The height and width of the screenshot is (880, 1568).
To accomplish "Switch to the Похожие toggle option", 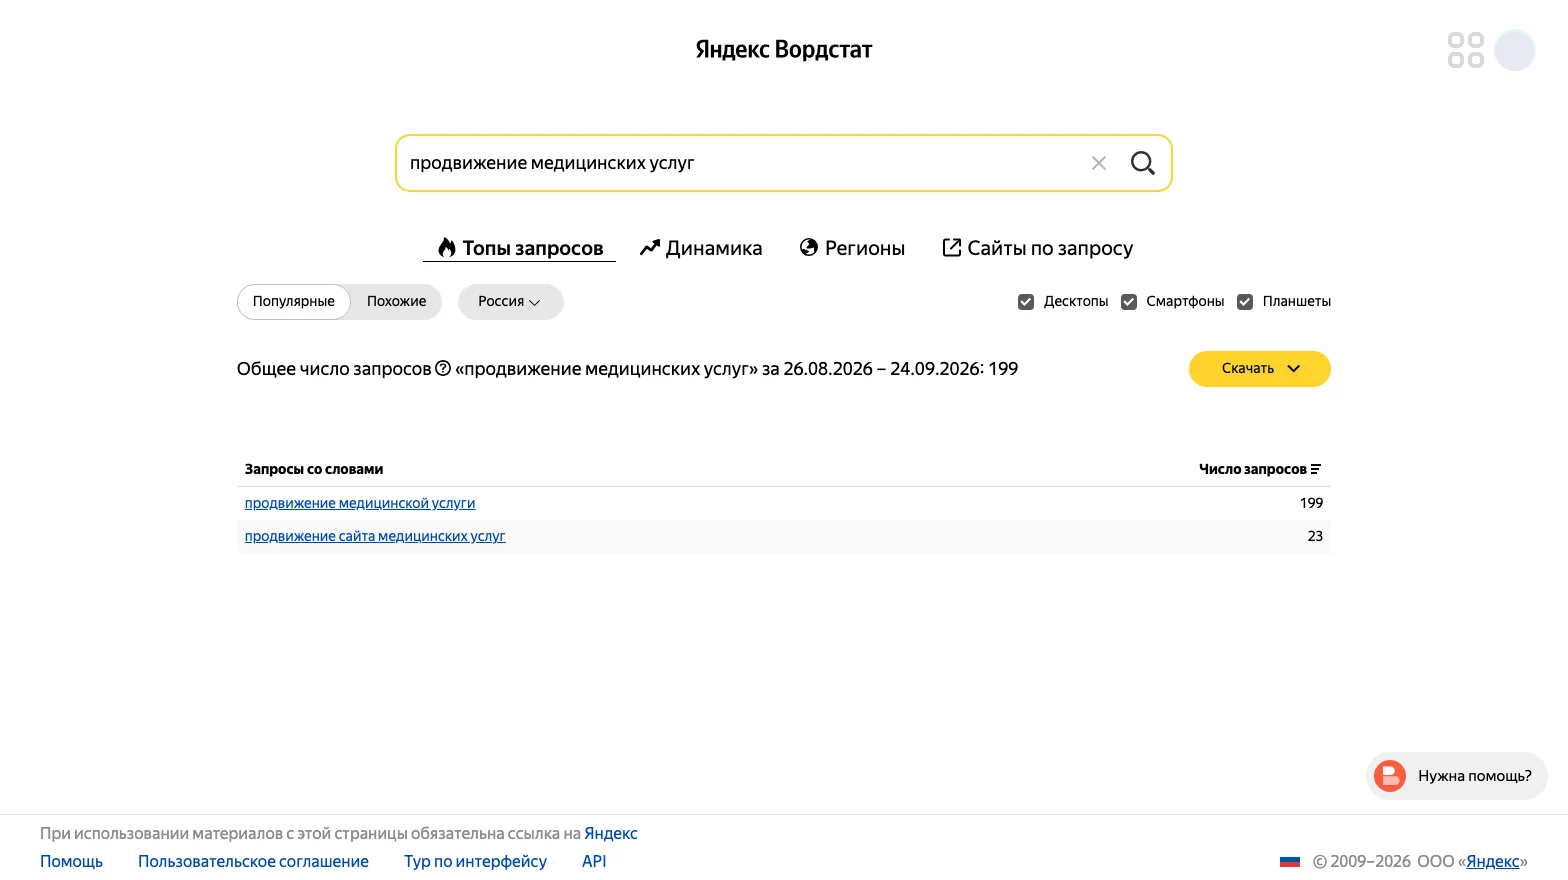I will pos(396,302).
